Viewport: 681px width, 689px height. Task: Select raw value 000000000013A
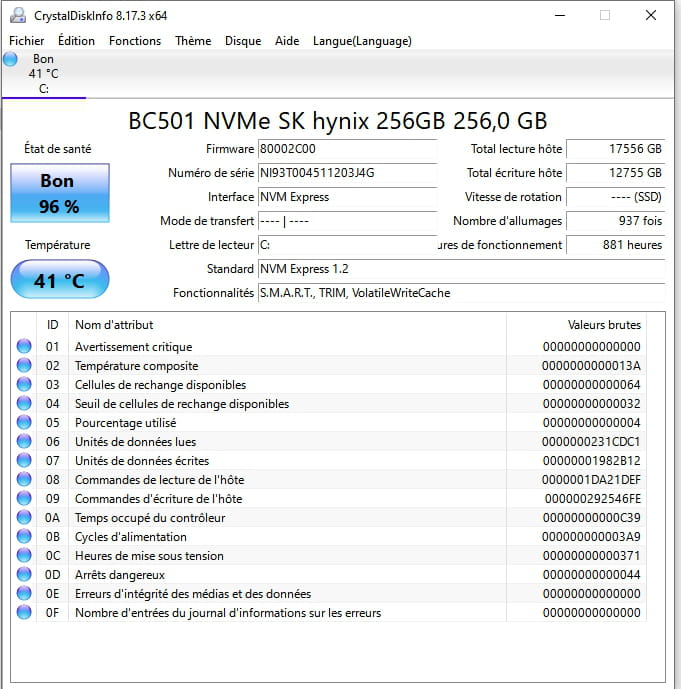click(x=591, y=366)
